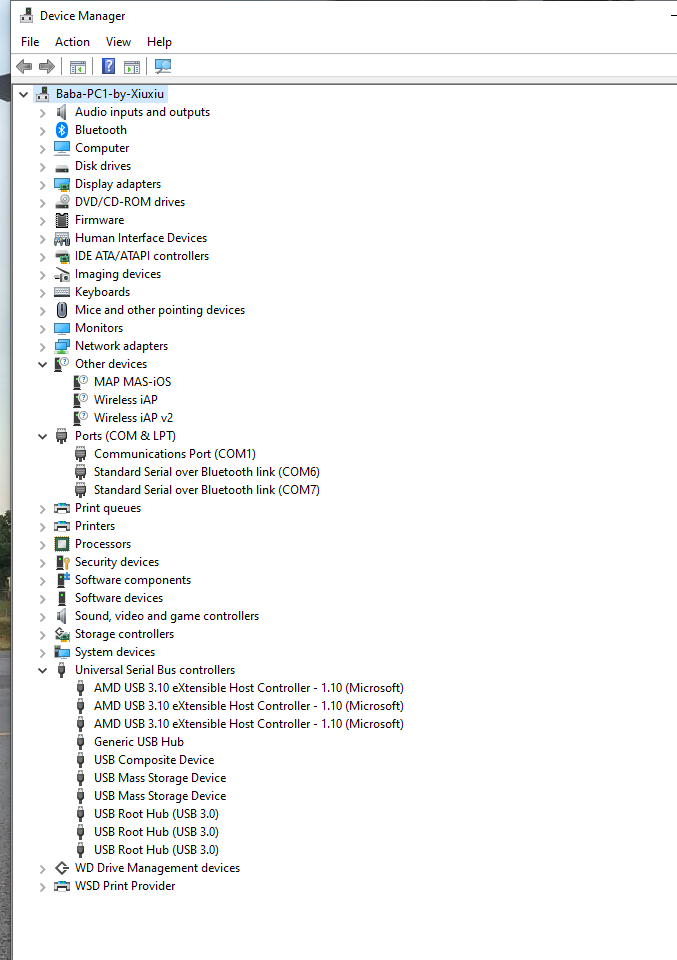Click the Security devices key icon
The height and width of the screenshot is (960, 677).
pos(62,562)
